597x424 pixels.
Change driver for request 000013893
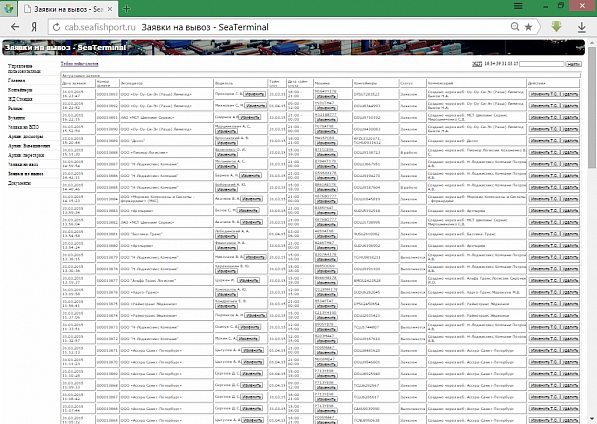(254, 94)
